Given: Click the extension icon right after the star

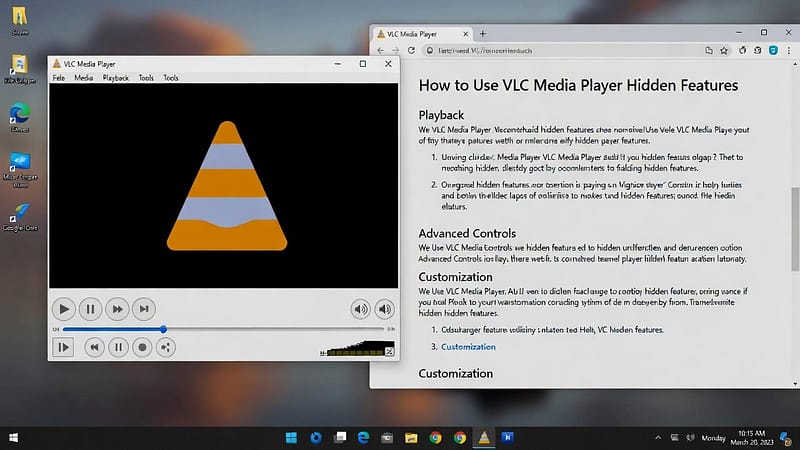Looking at the screenshot, I should [x=742, y=50].
